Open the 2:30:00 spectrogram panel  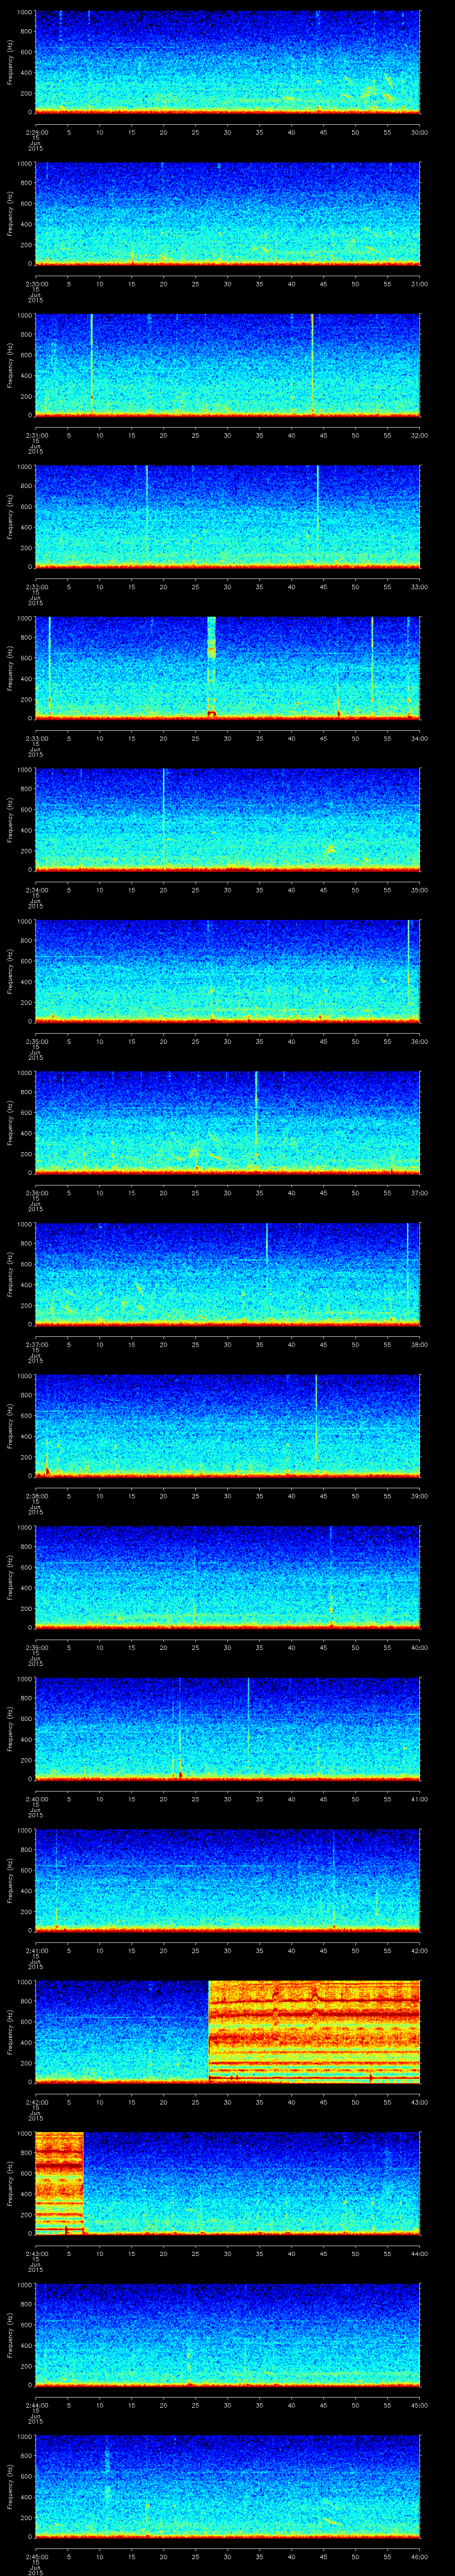tap(228, 213)
